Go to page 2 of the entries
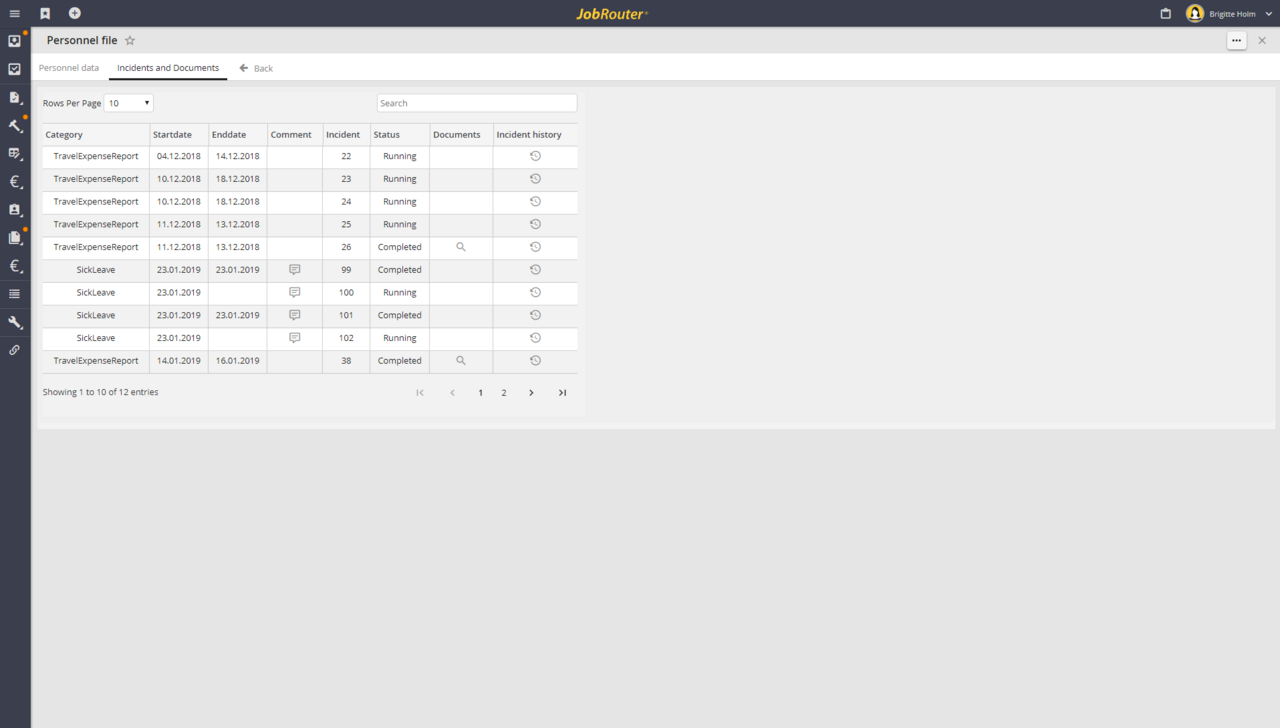Image resolution: width=1280 pixels, height=728 pixels. click(504, 392)
